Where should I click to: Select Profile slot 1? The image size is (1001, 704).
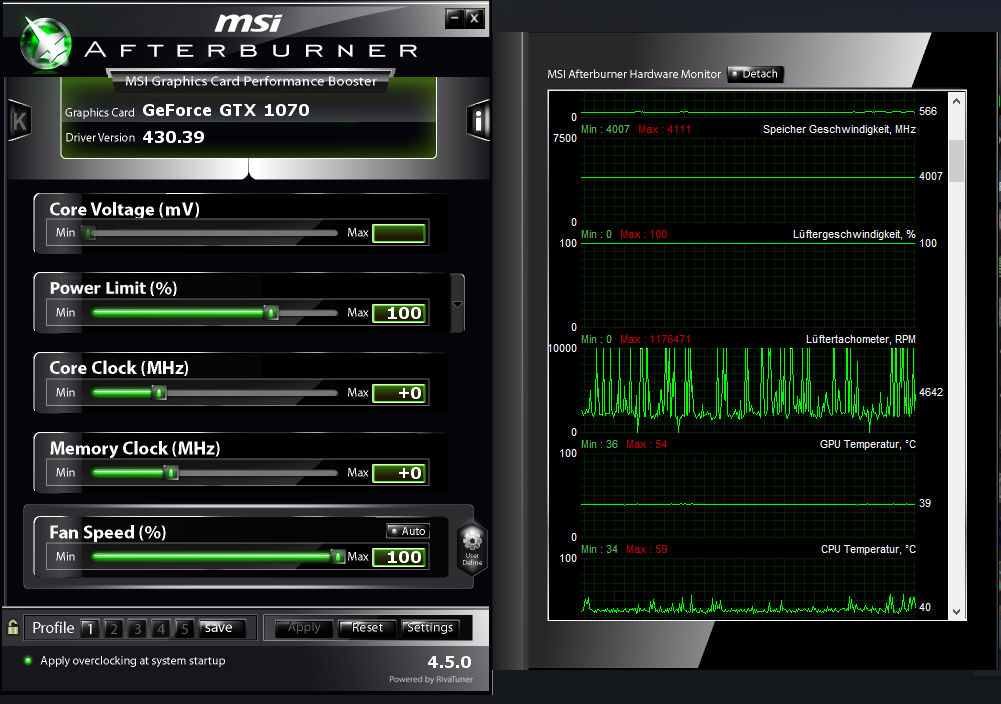tap(90, 629)
